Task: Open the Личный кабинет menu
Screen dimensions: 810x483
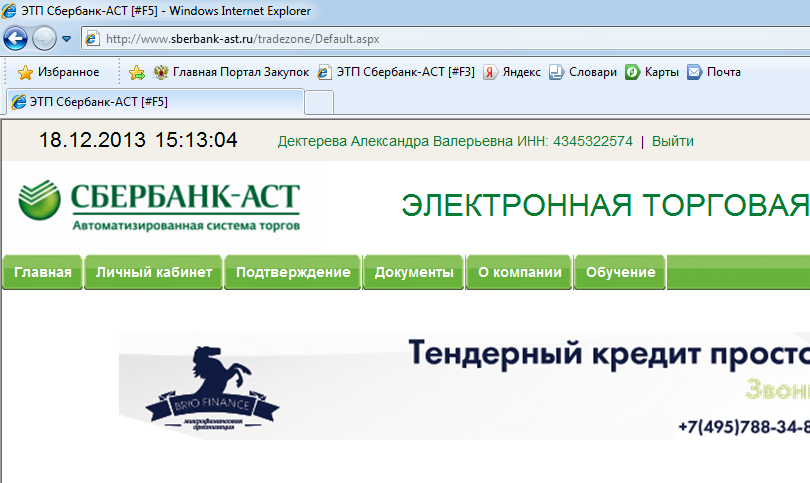Action: [x=154, y=272]
